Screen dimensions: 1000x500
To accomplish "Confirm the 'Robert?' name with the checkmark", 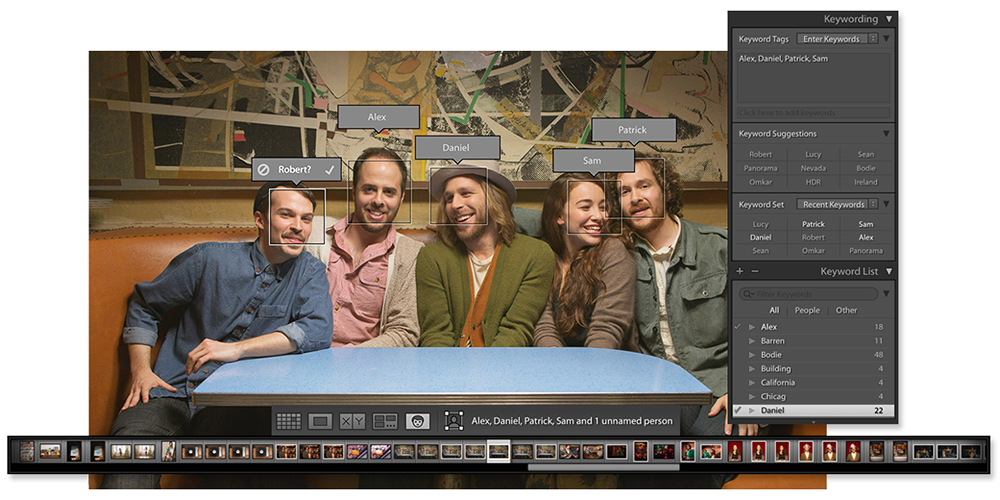I will tap(329, 170).
